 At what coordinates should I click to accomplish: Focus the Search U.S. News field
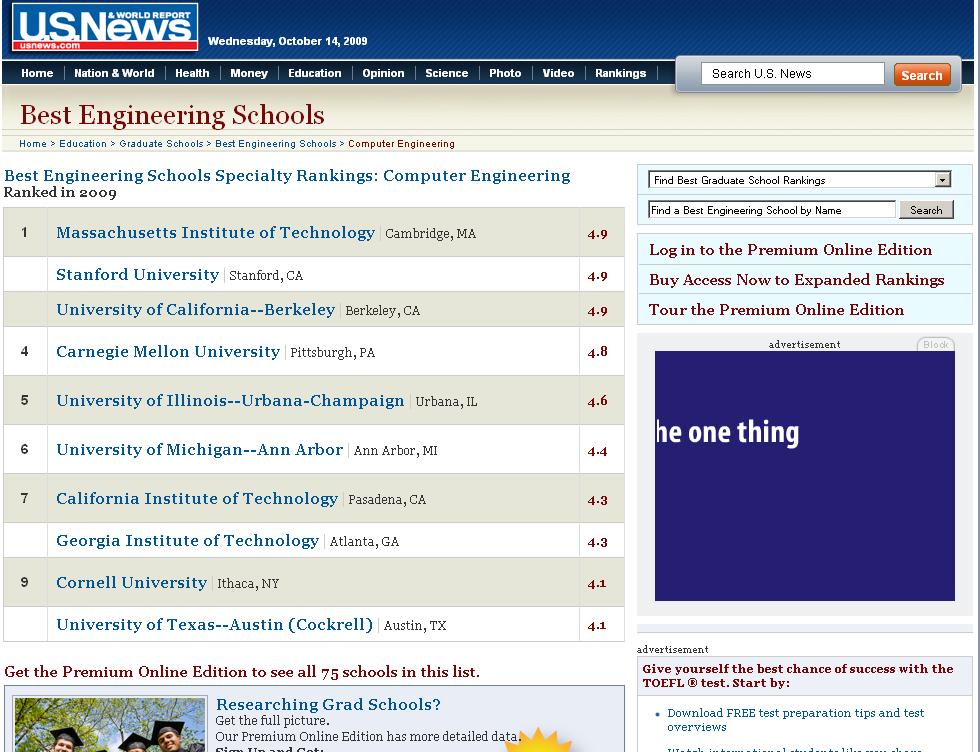[792, 74]
